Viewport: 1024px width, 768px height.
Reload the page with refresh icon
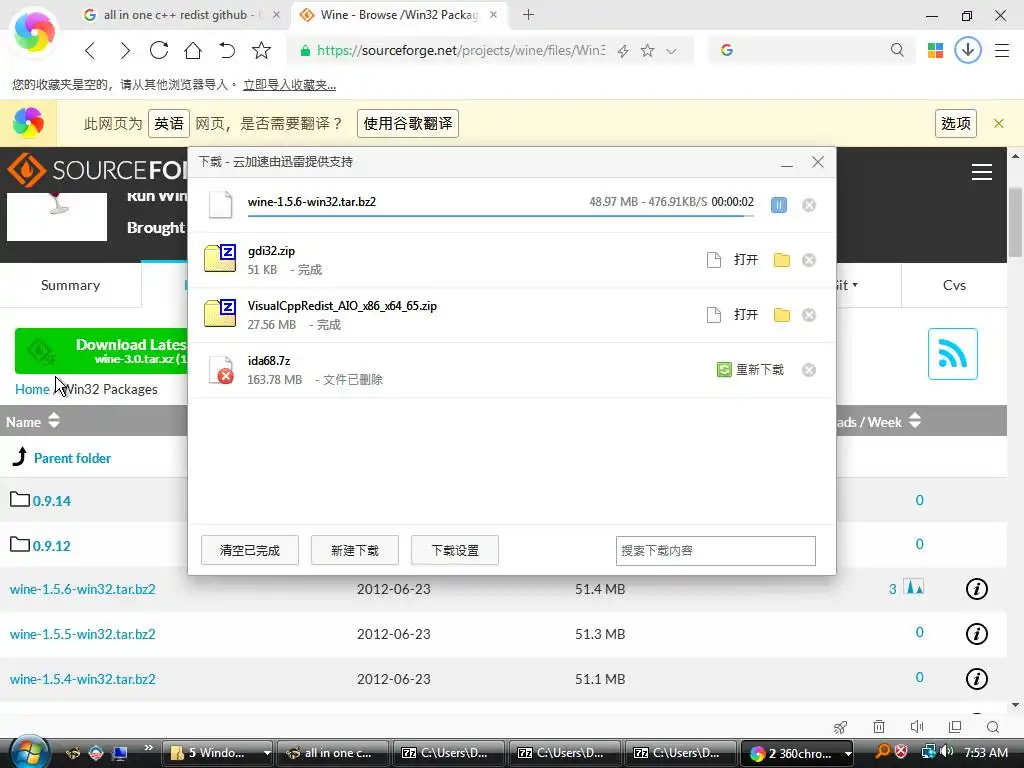159,50
